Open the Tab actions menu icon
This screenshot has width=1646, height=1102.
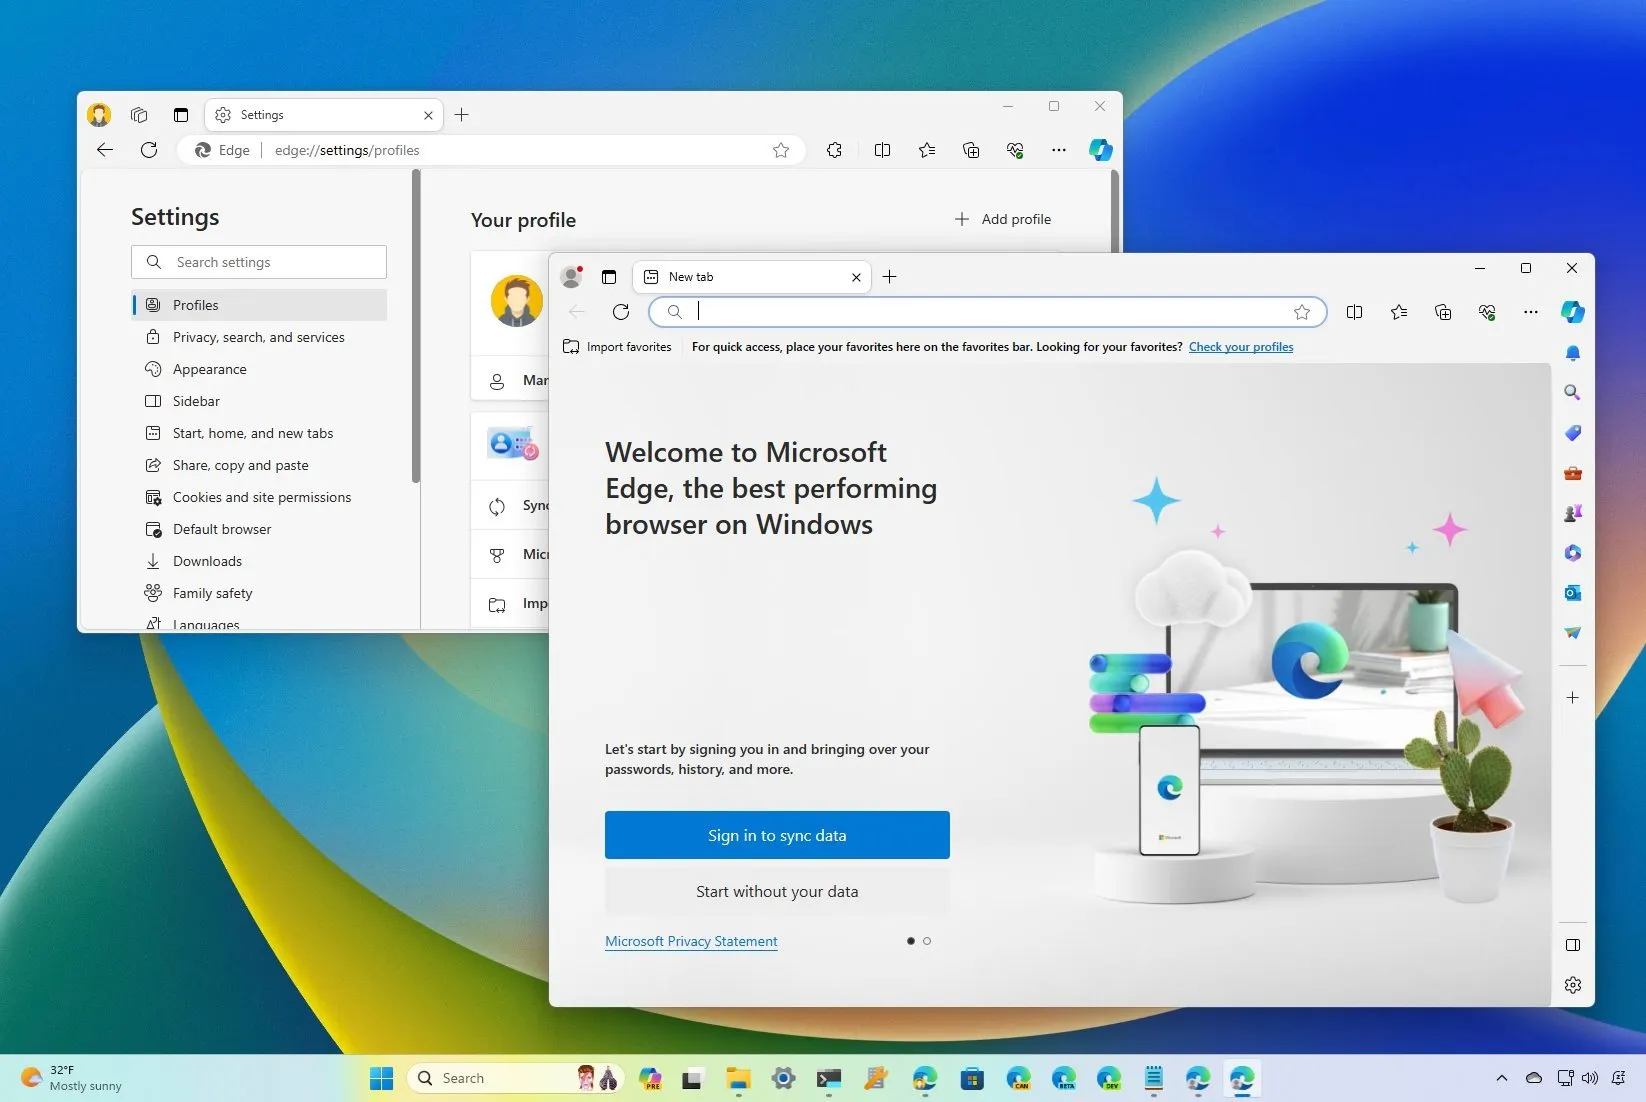(x=608, y=277)
